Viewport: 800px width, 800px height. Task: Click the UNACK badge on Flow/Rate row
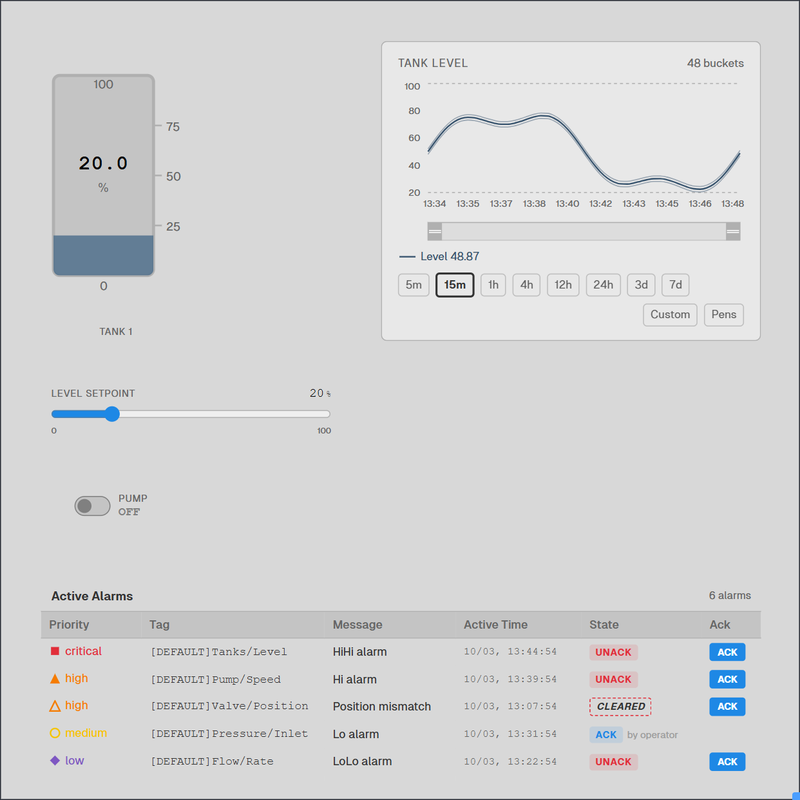[x=613, y=762]
